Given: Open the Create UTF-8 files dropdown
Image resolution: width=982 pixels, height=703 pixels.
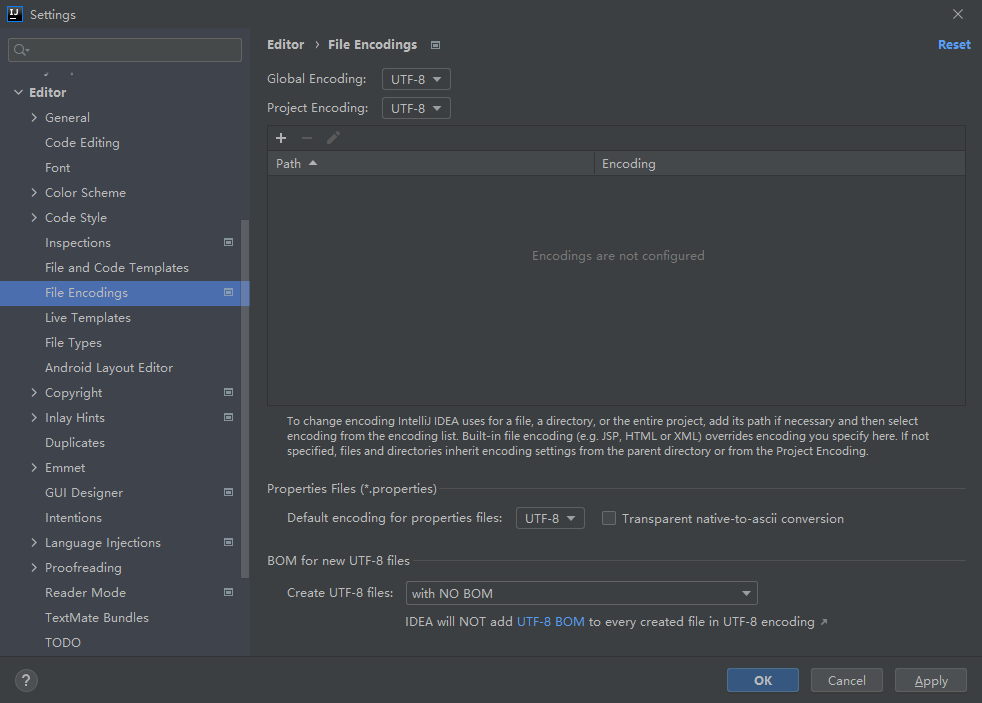Looking at the screenshot, I should tap(581, 594).
